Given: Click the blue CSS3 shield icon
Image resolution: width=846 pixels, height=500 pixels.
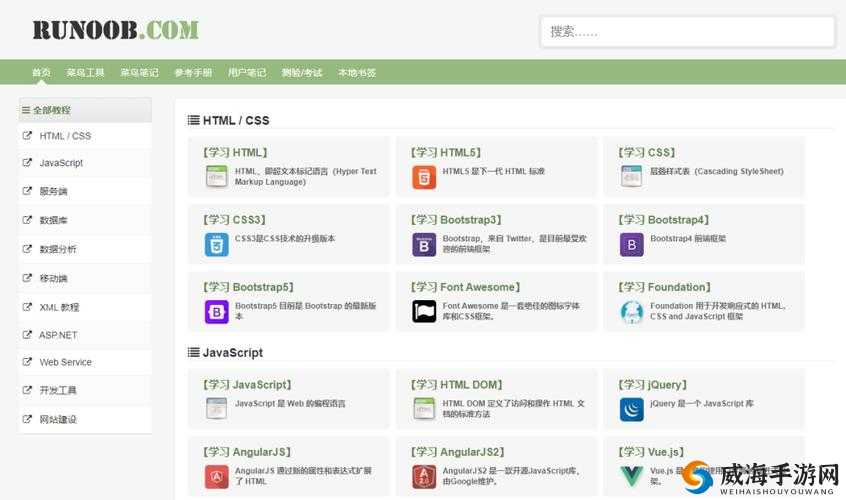Looking at the screenshot, I should [217, 244].
